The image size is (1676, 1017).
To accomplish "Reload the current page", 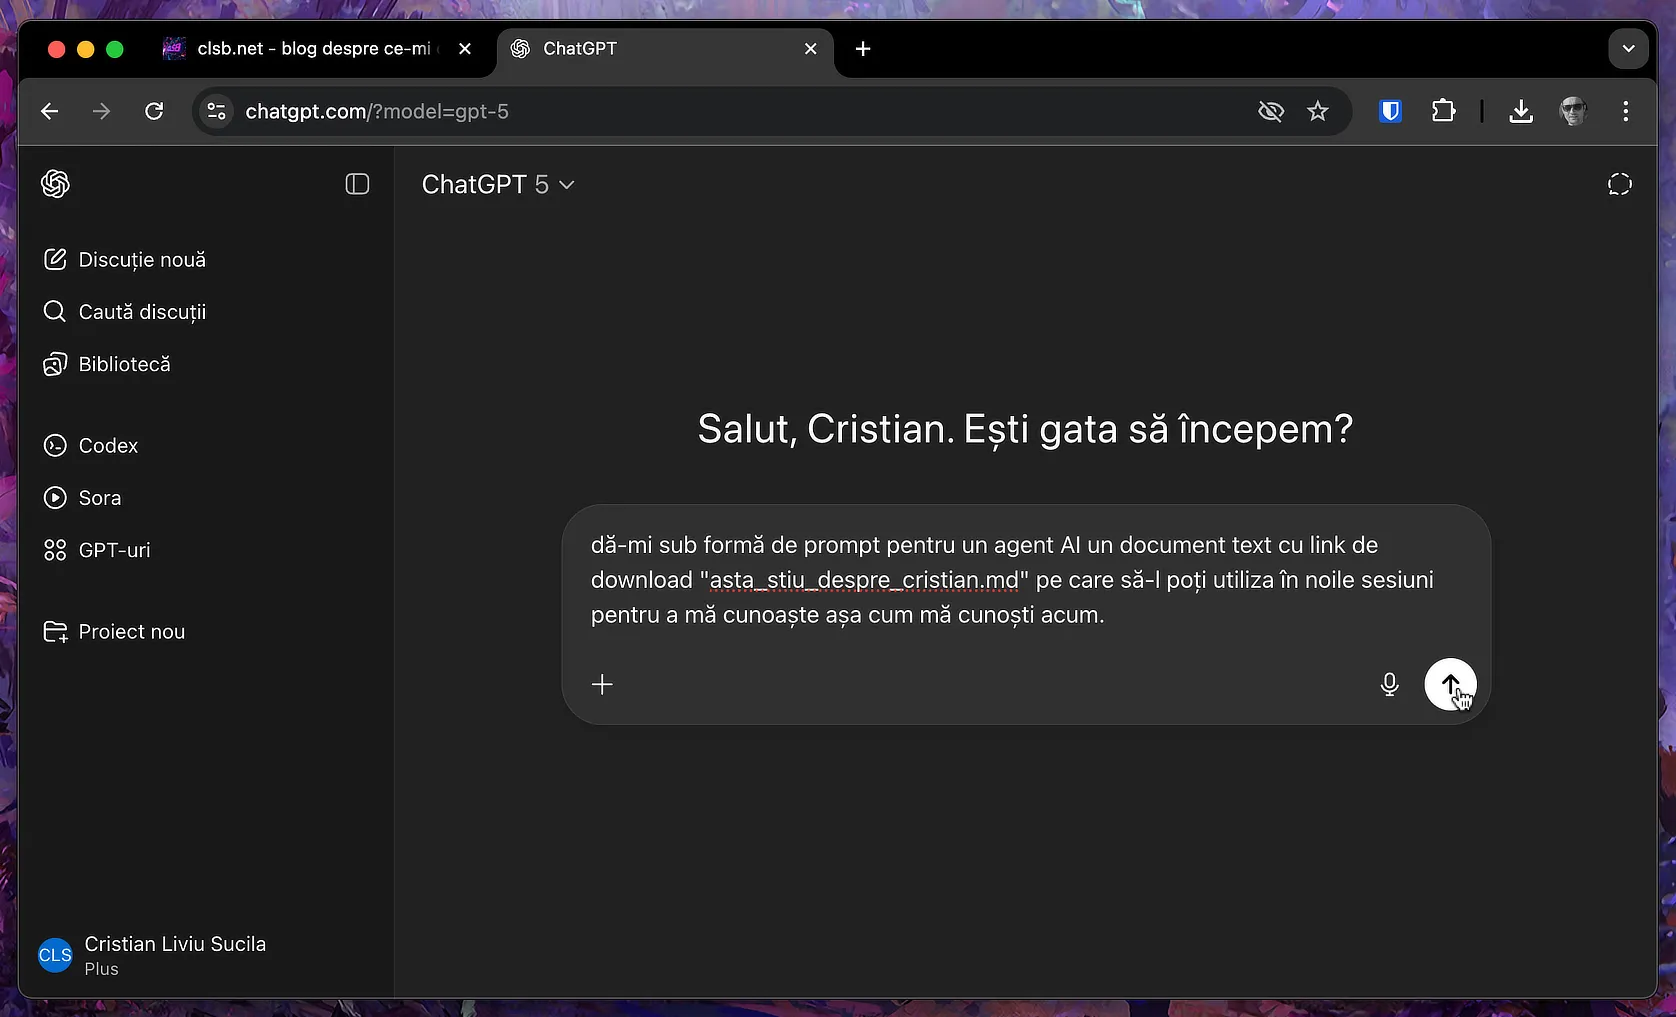I will pyautogui.click(x=154, y=111).
